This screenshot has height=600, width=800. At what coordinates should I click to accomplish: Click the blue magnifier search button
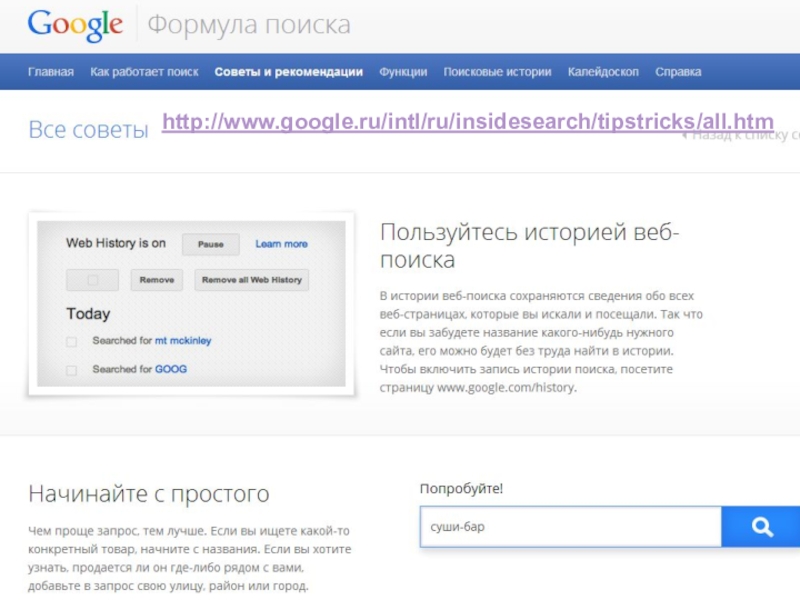761,526
